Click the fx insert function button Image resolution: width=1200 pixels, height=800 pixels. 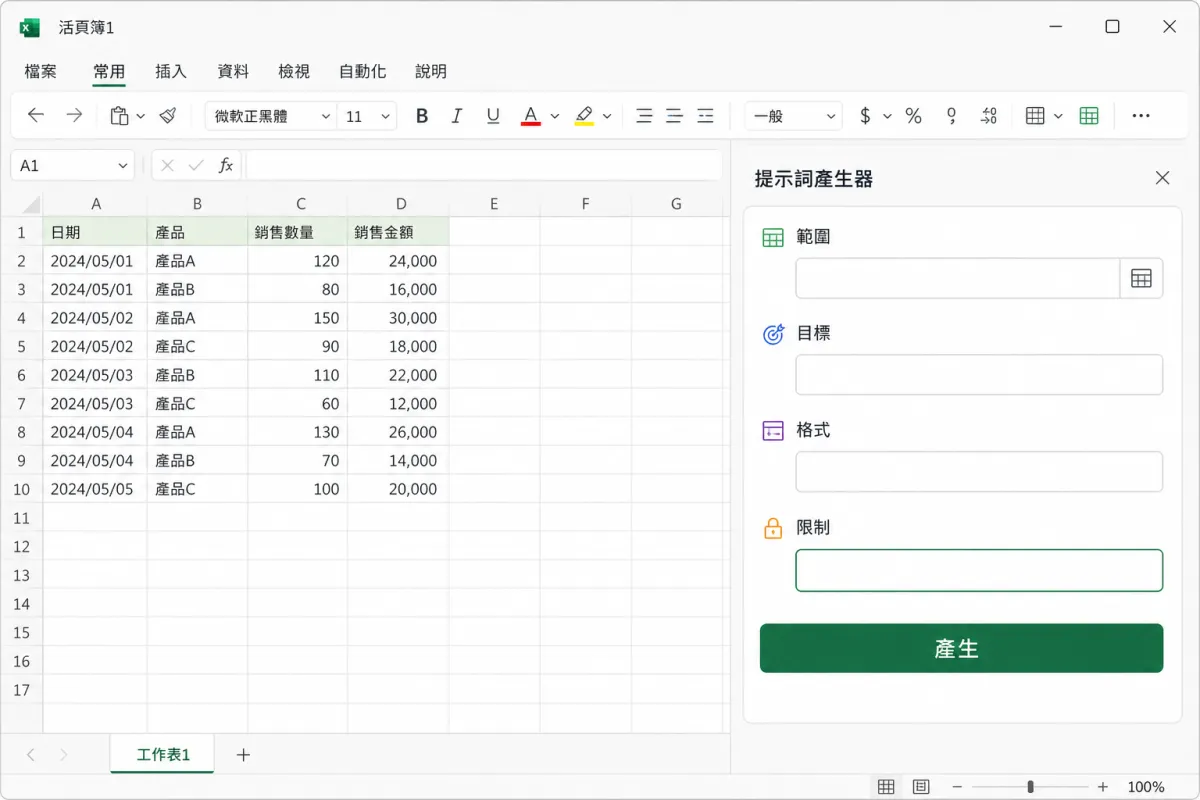[x=226, y=166]
